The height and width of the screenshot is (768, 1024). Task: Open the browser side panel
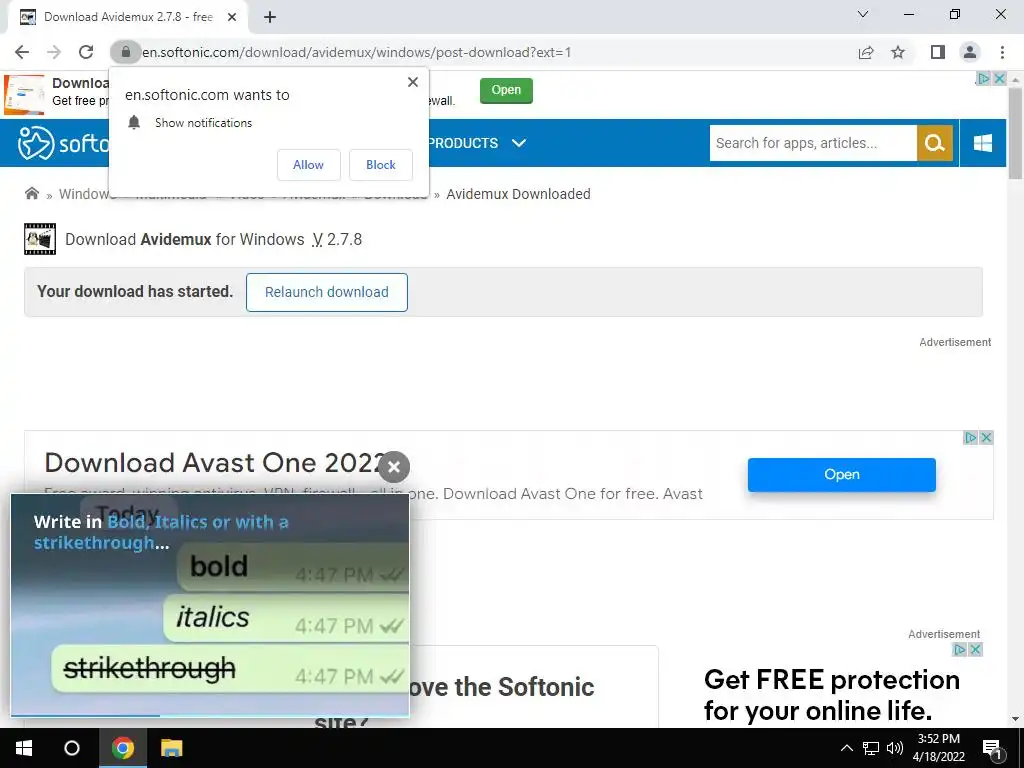click(938, 52)
